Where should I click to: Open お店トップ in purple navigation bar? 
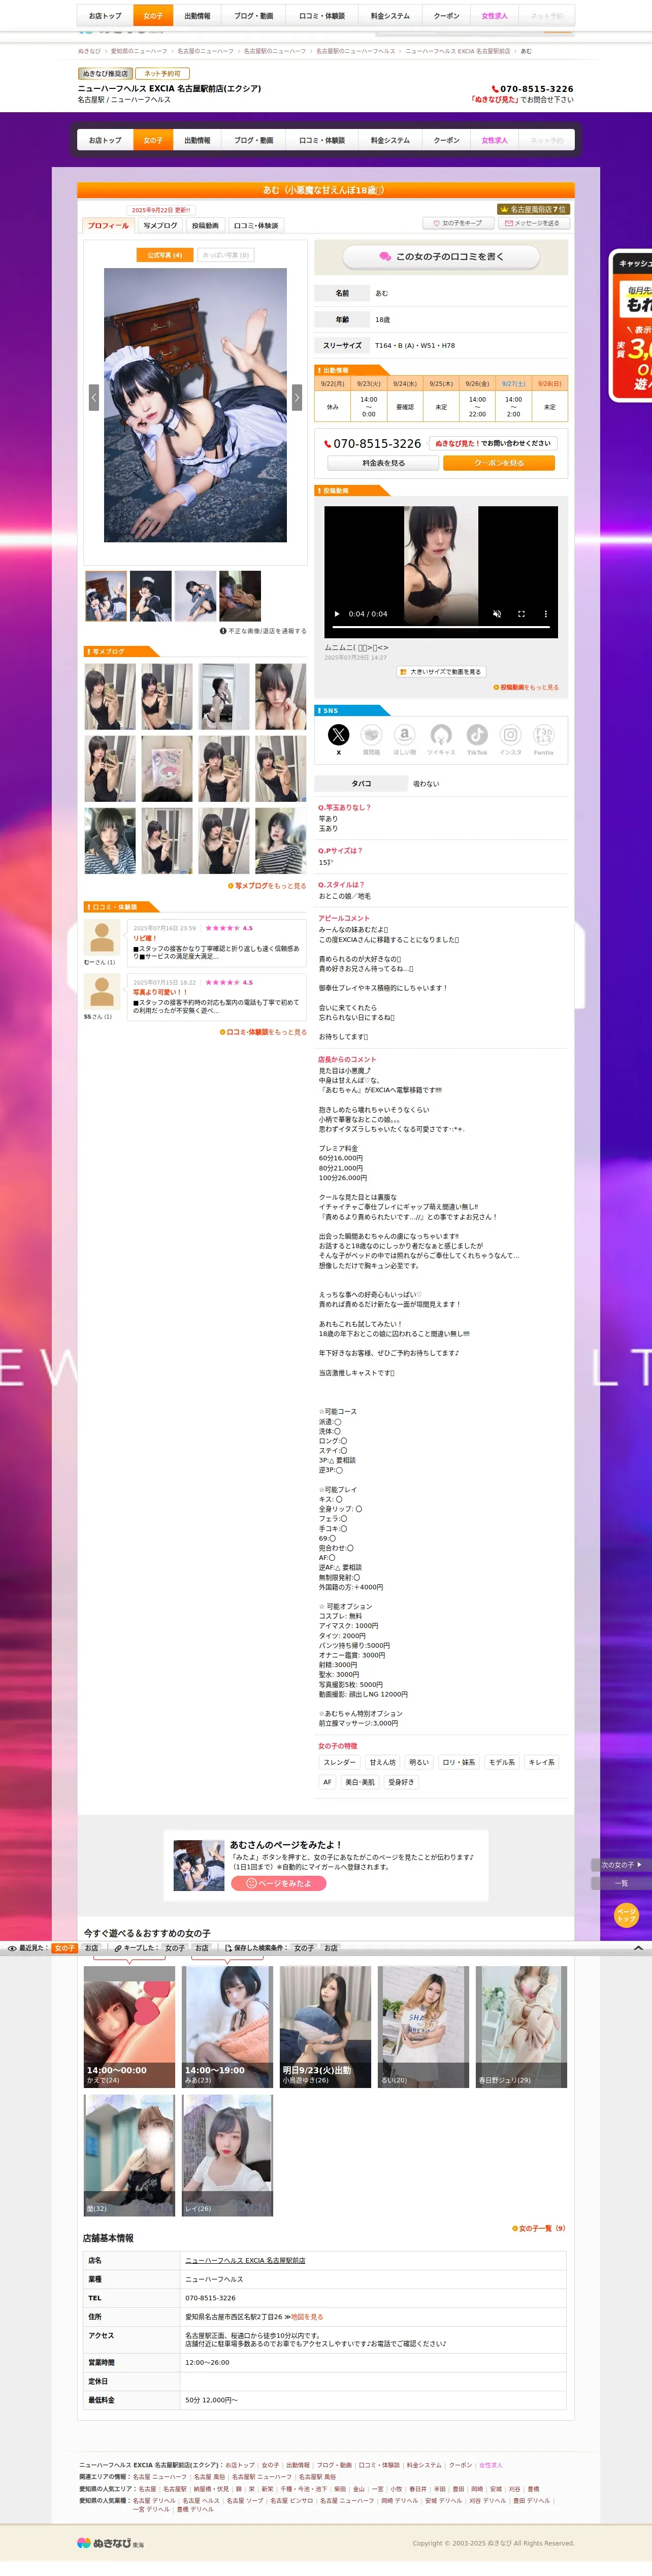click(105, 141)
